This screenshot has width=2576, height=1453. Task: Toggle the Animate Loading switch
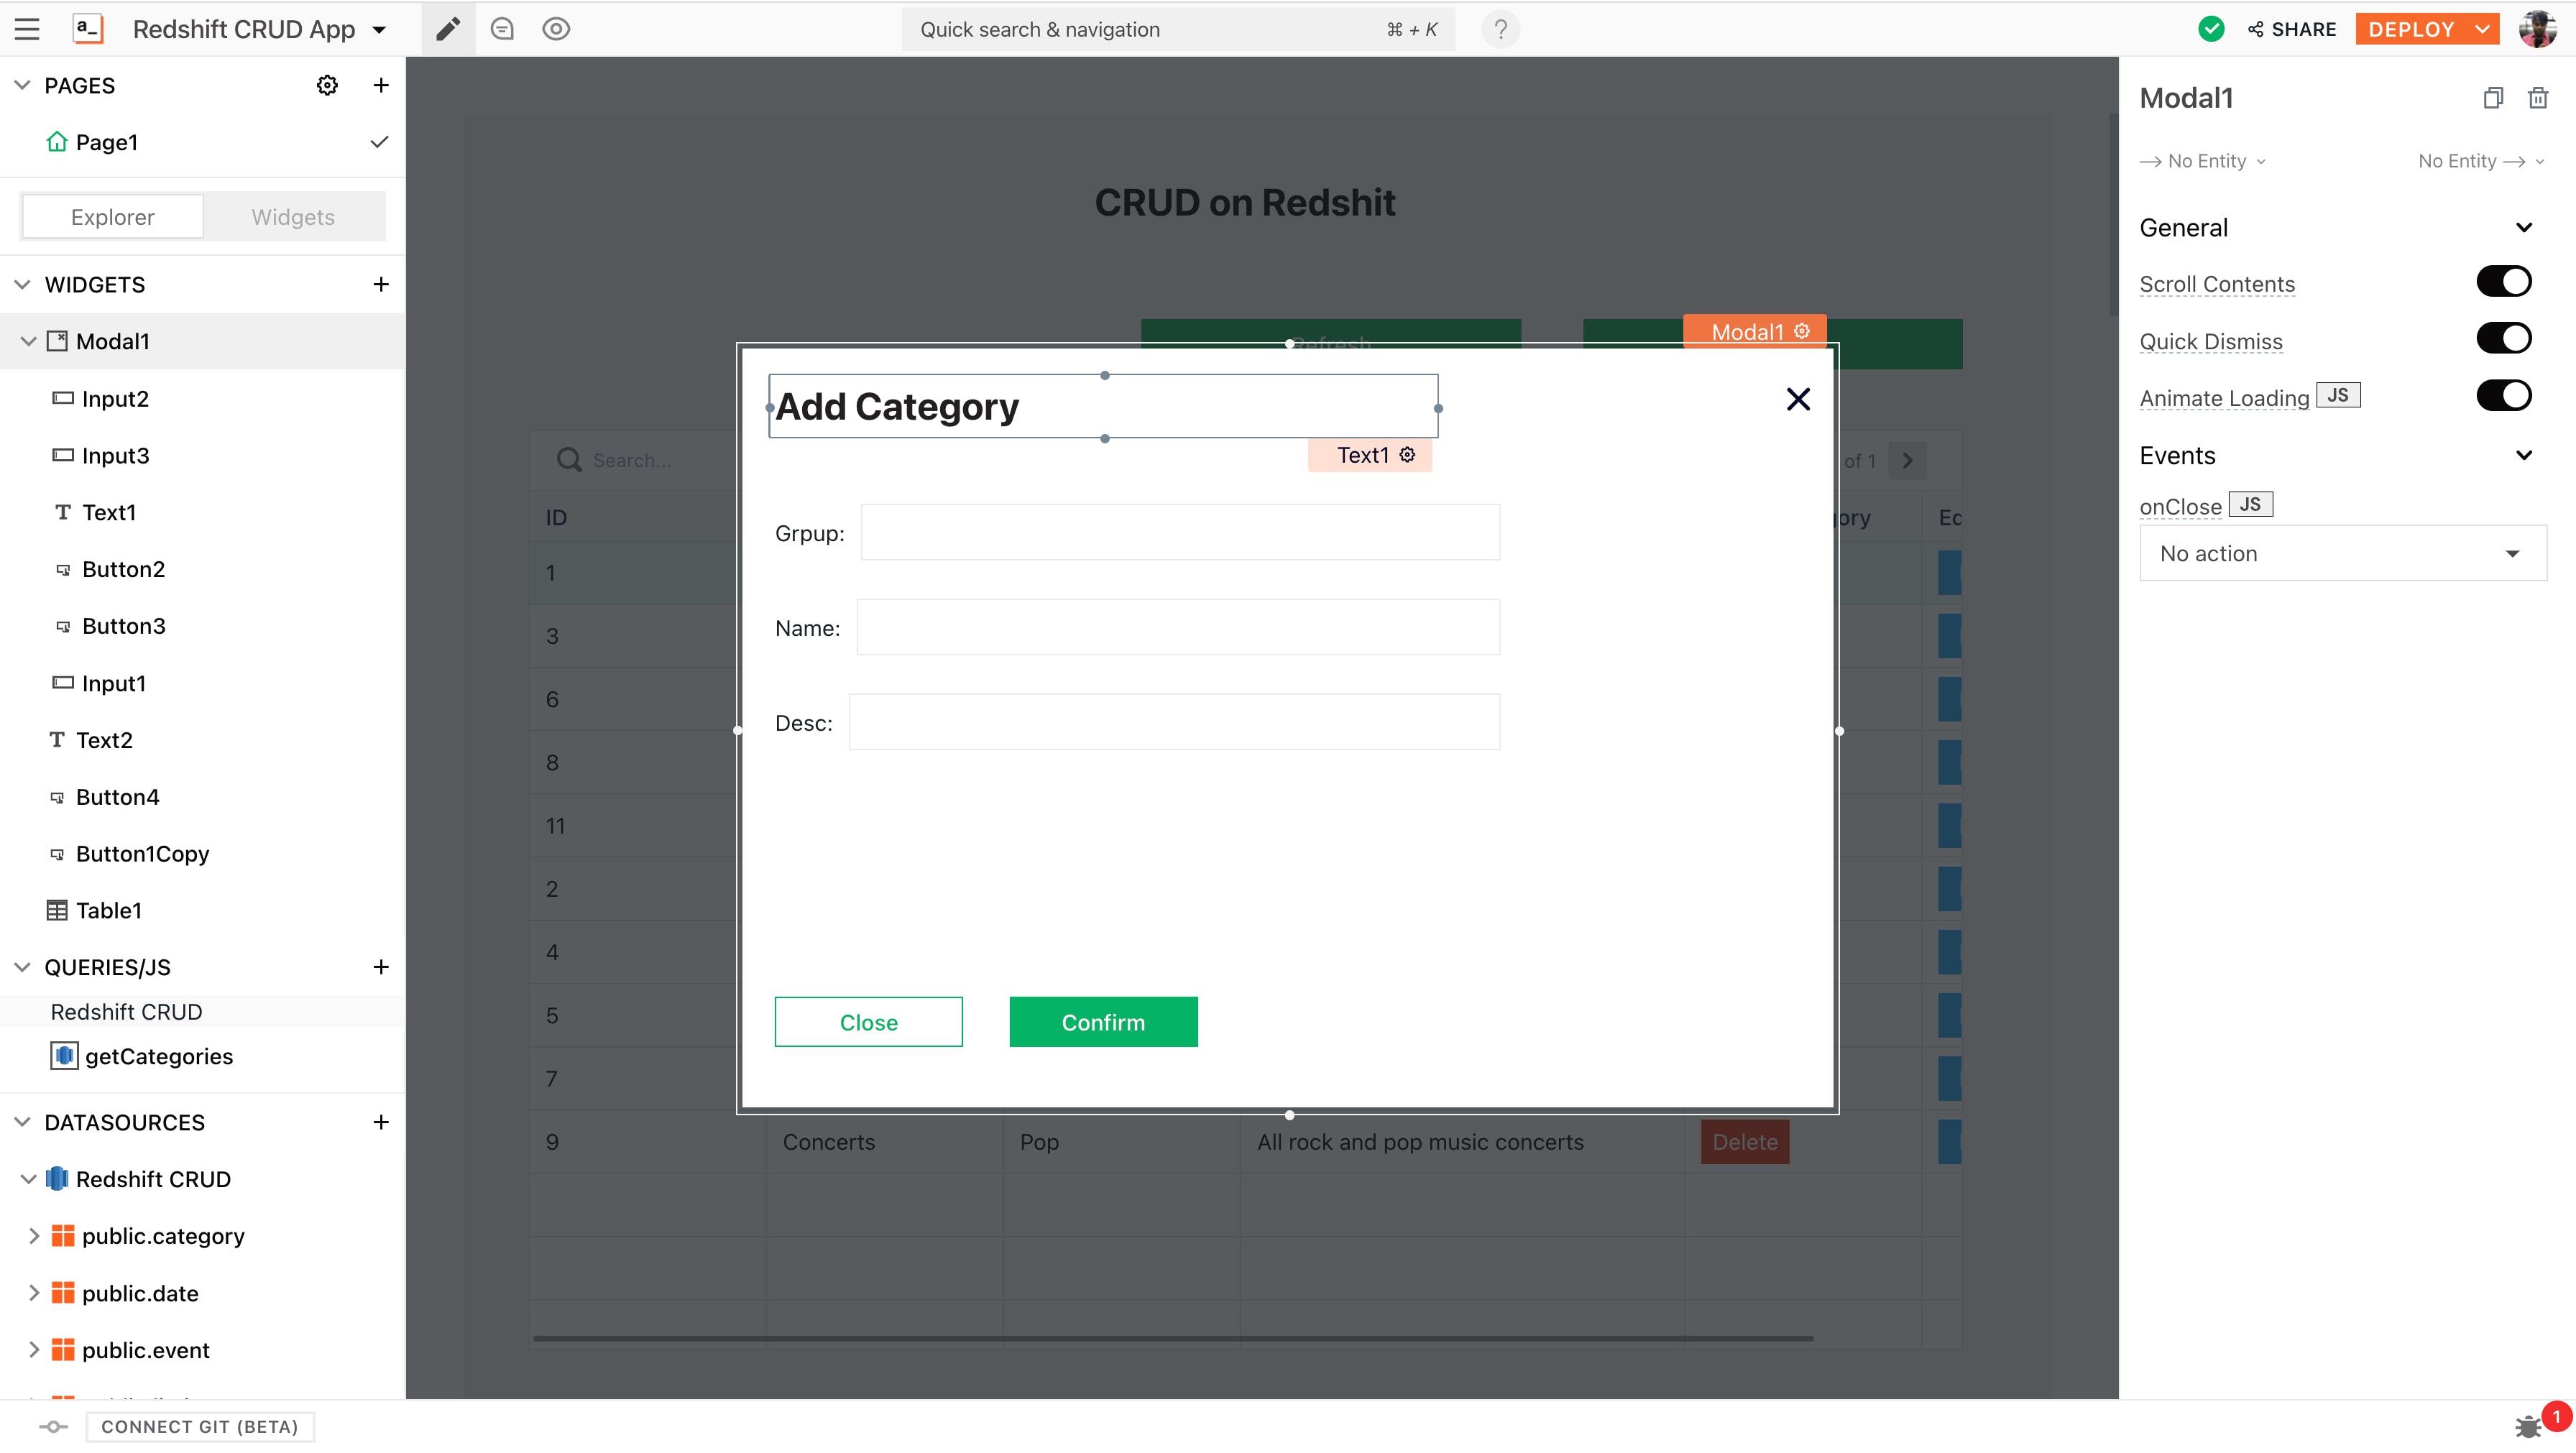click(2503, 396)
